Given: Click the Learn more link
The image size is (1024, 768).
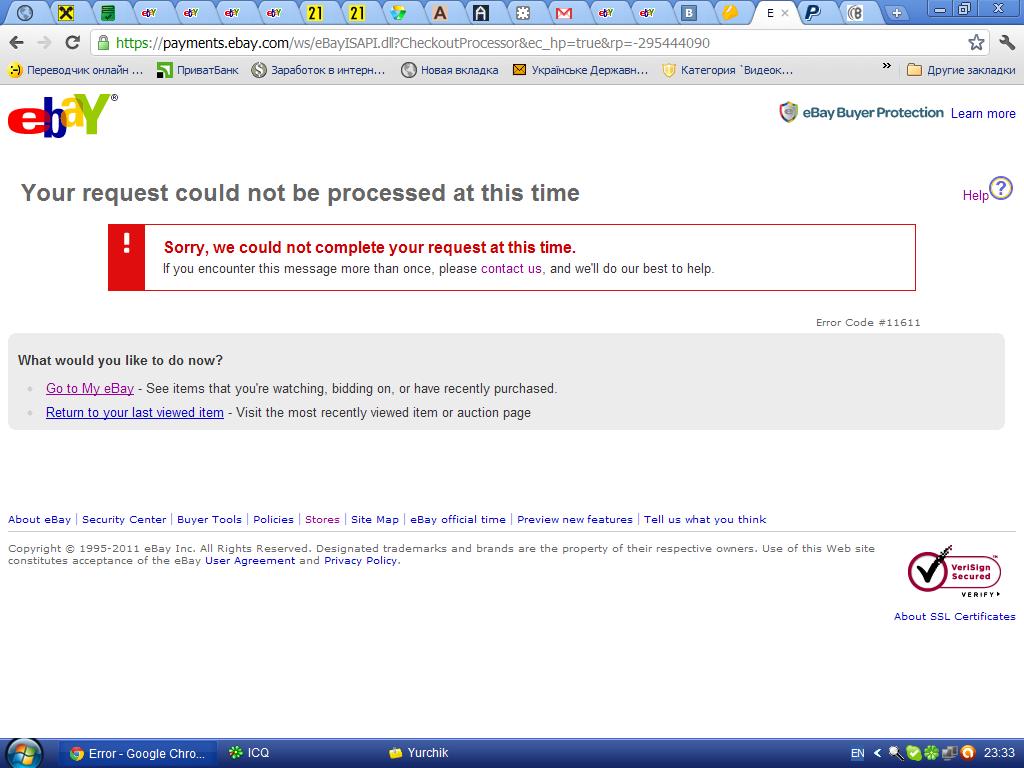Looking at the screenshot, I should tap(983, 114).
